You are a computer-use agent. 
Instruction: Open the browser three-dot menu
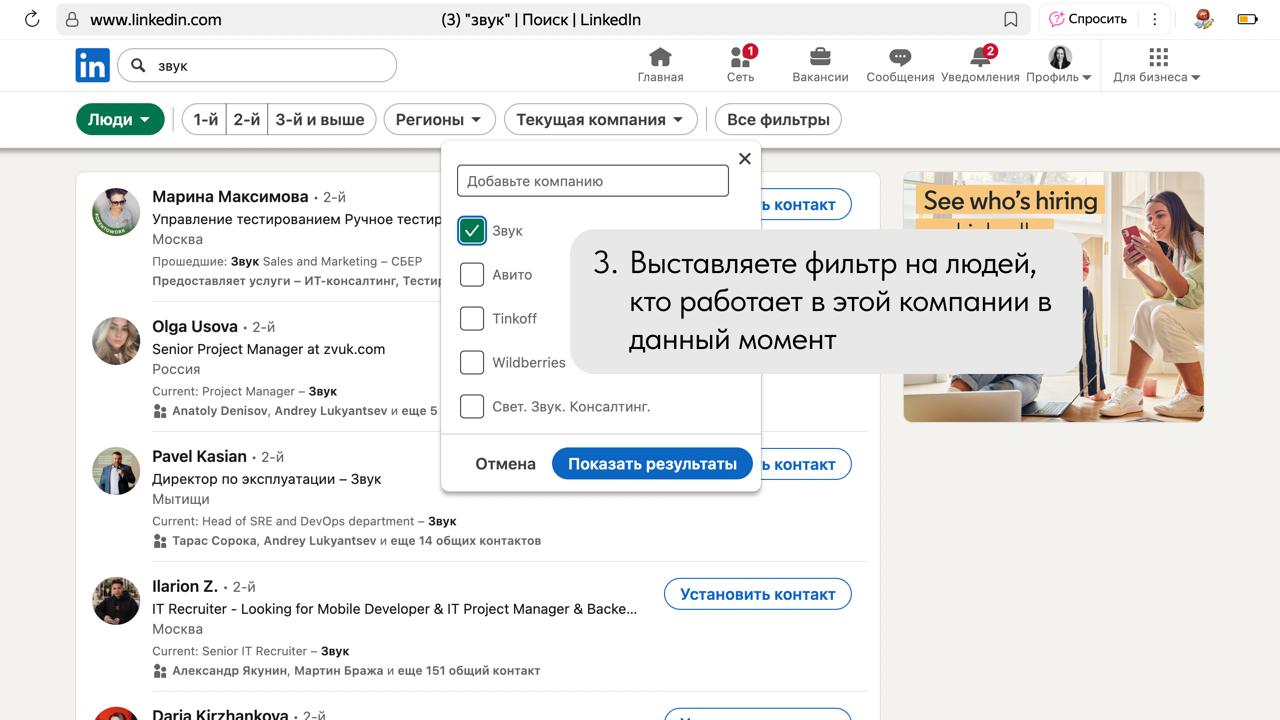coord(1155,19)
